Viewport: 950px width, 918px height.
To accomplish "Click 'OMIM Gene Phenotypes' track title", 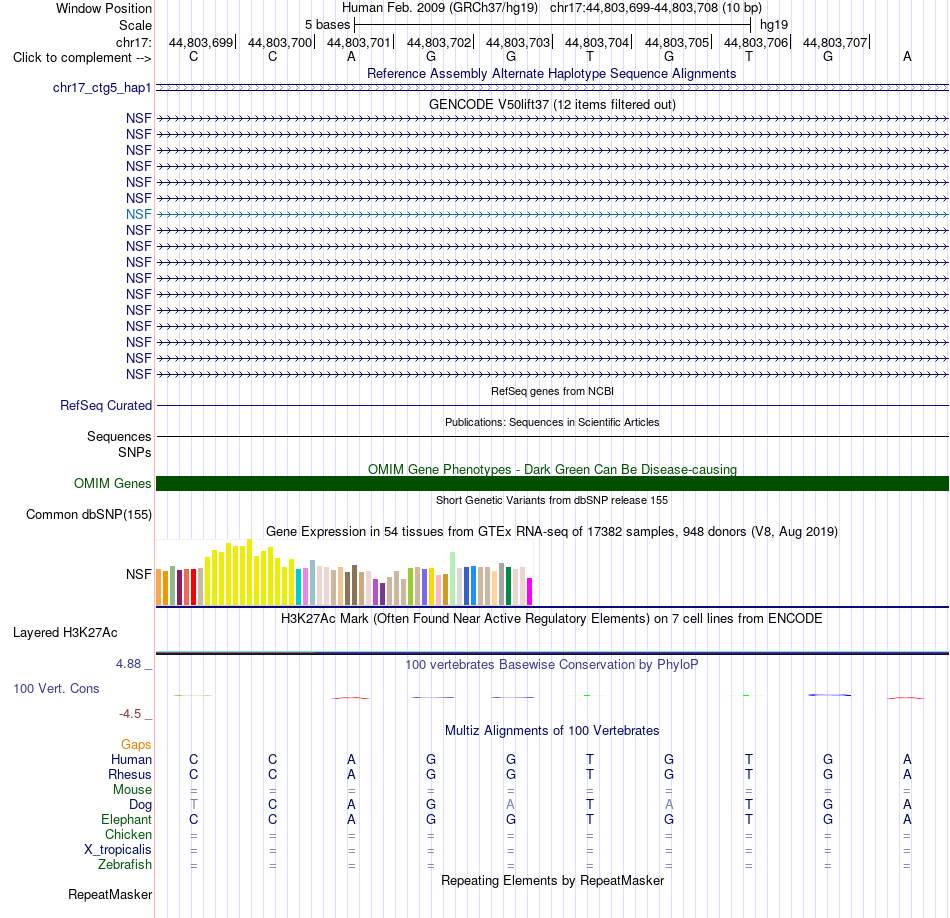I will tap(553, 469).
